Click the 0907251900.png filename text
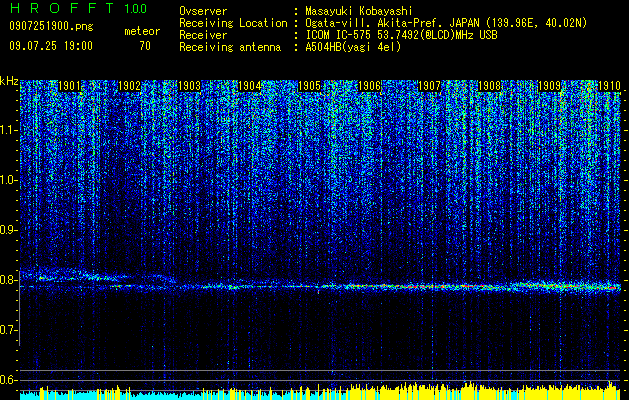 click(x=51, y=26)
